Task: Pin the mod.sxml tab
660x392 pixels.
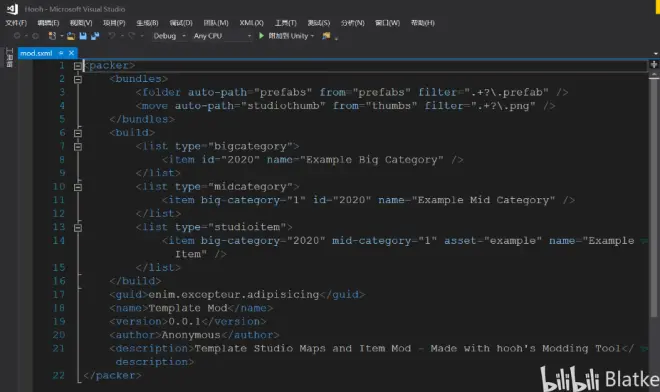Action: coord(61,53)
